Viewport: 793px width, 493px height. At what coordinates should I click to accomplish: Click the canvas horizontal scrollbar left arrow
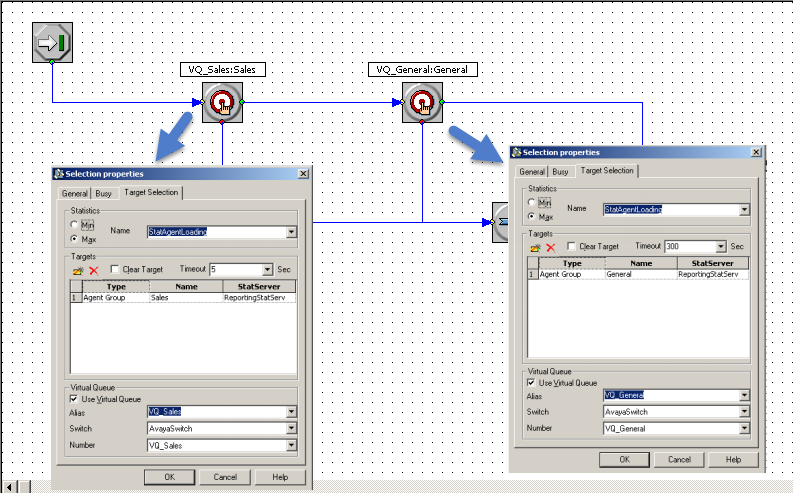pos(9,487)
